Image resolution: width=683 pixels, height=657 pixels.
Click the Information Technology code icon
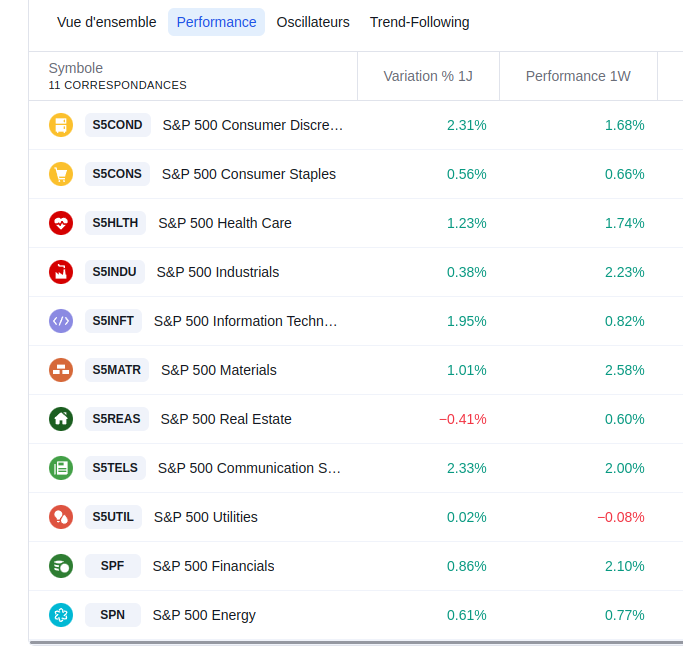(x=61, y=321)
